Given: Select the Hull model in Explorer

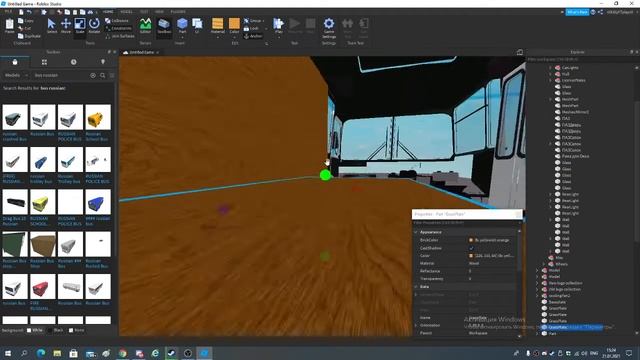Looking at the screenshot, I should (565, 74).
